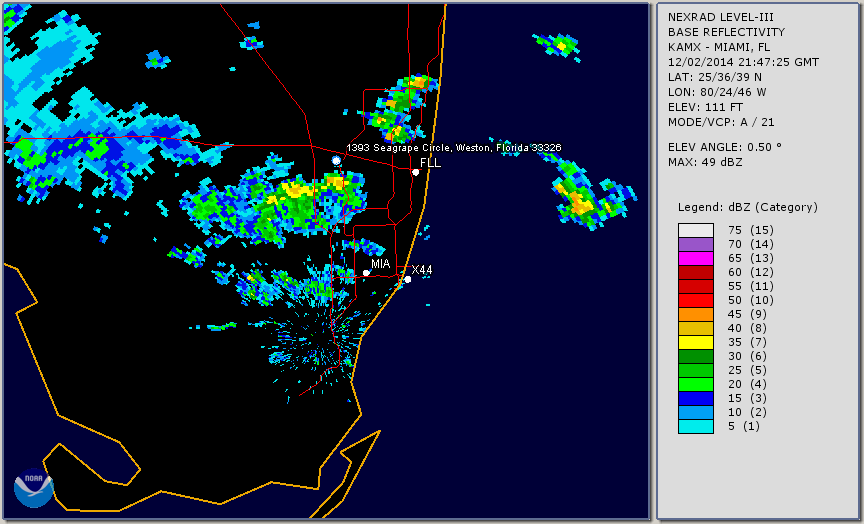This screenshot has height=524, width=864.
Task: Click the '1393 Seagrape Circle, Weston, Florida' address label
Action: tap(453, 148)
